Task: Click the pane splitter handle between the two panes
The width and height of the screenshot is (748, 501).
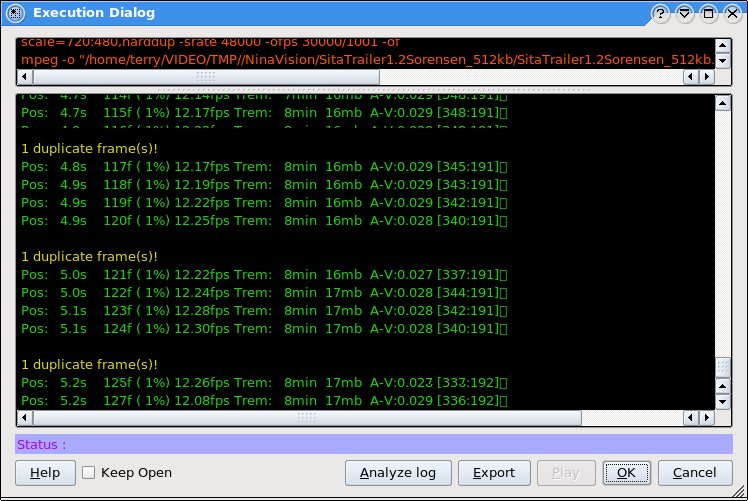Action: [374, 90]
